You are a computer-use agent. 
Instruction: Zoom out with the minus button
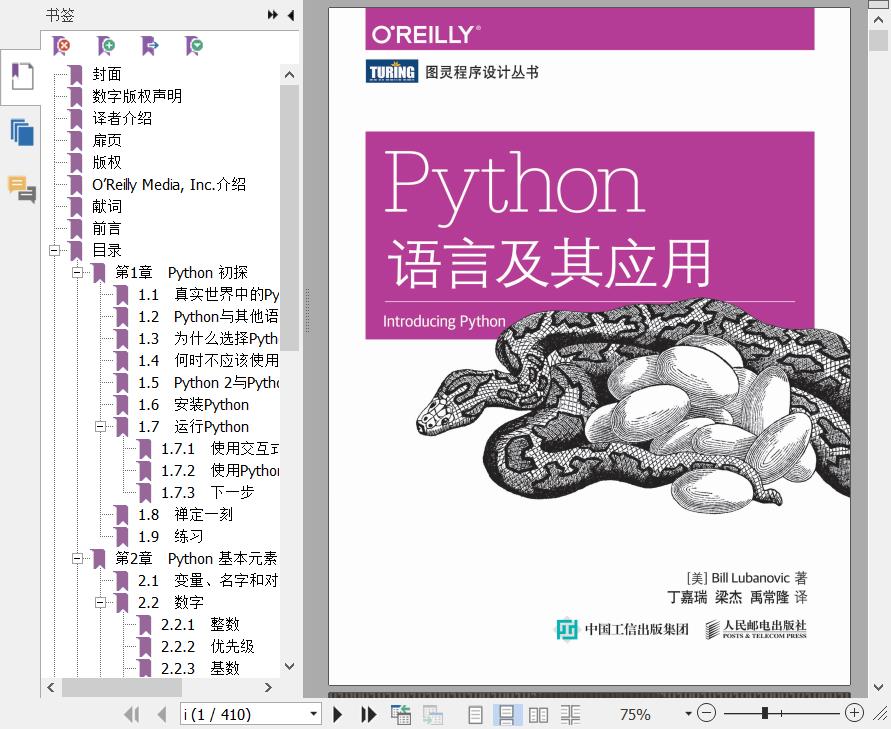706,713
